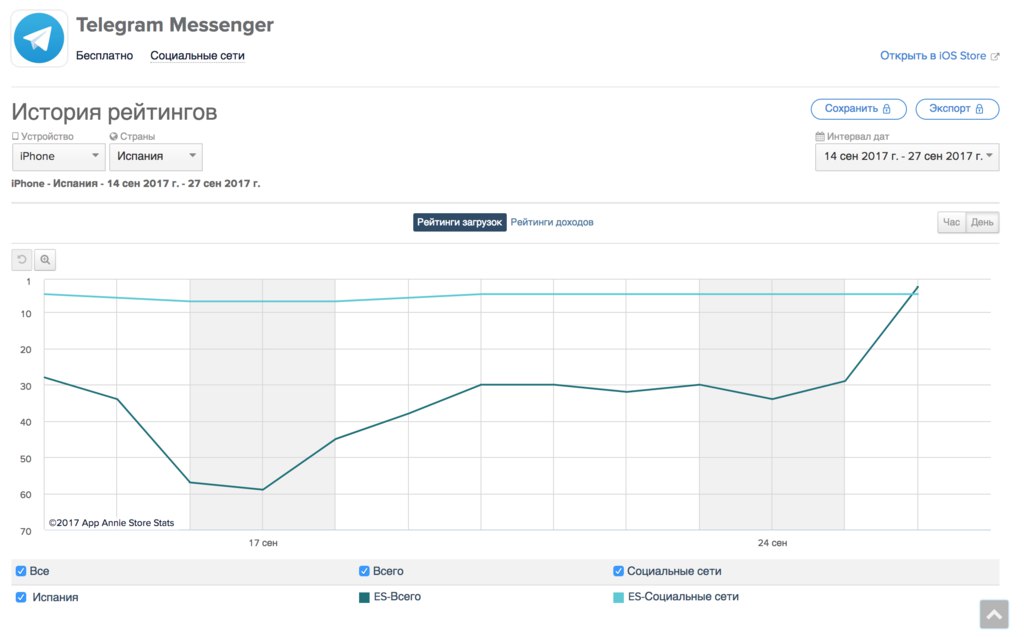Open the Открыть в iOS Store link
This screenshot has height=637, width=1024.
coord(933,56)
